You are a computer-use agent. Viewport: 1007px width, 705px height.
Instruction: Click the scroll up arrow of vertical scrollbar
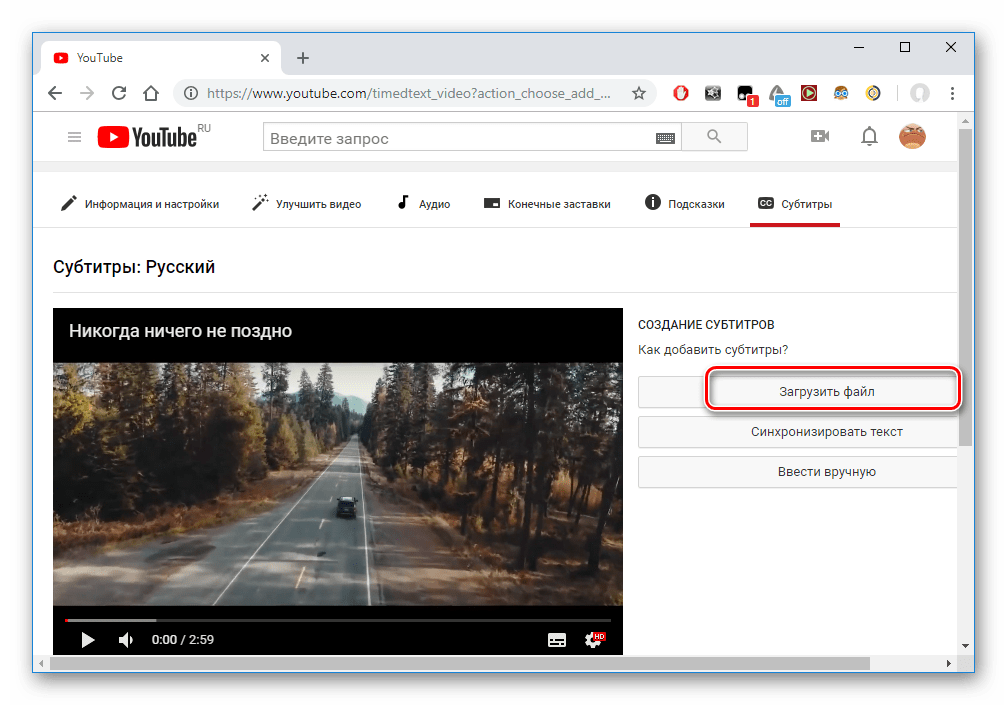tap(965, 121)
